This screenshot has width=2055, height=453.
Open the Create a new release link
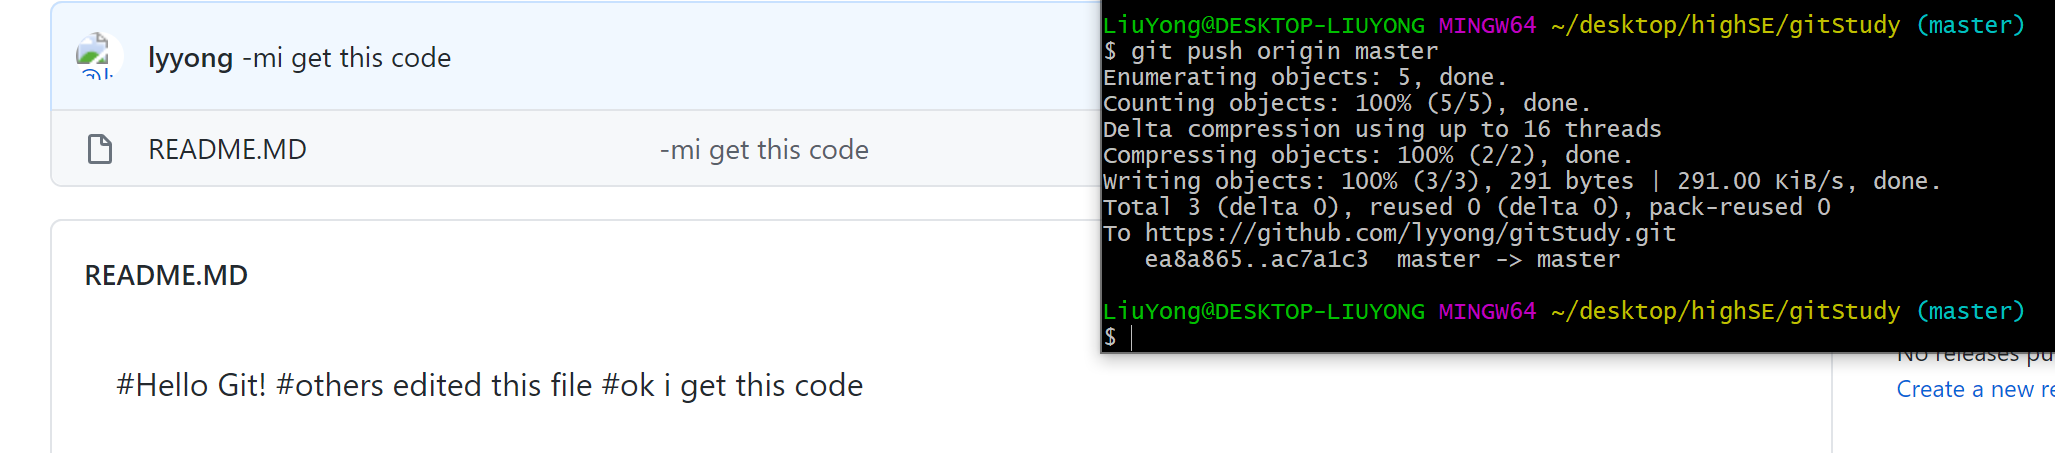pyautogui.click(x=1974, y=389)
